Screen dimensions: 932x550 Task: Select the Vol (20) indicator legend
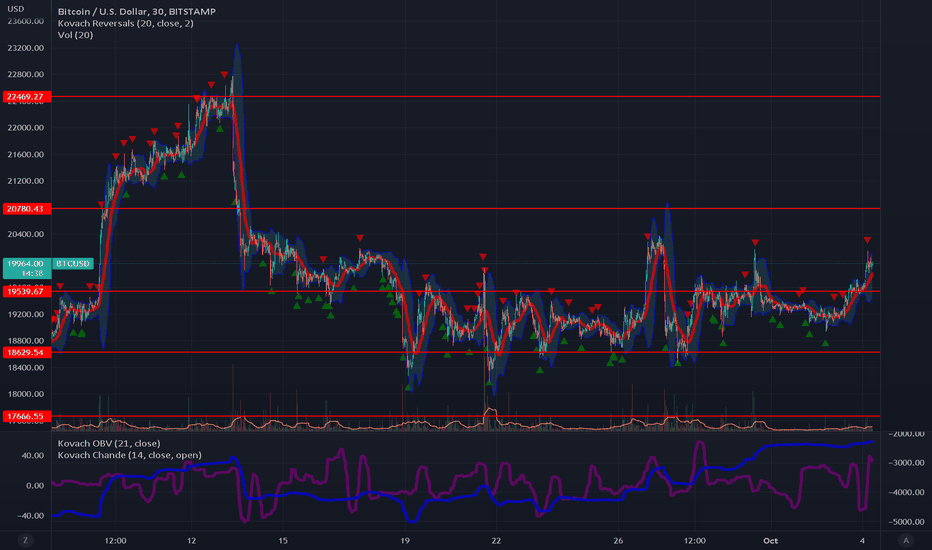[75, 34]
